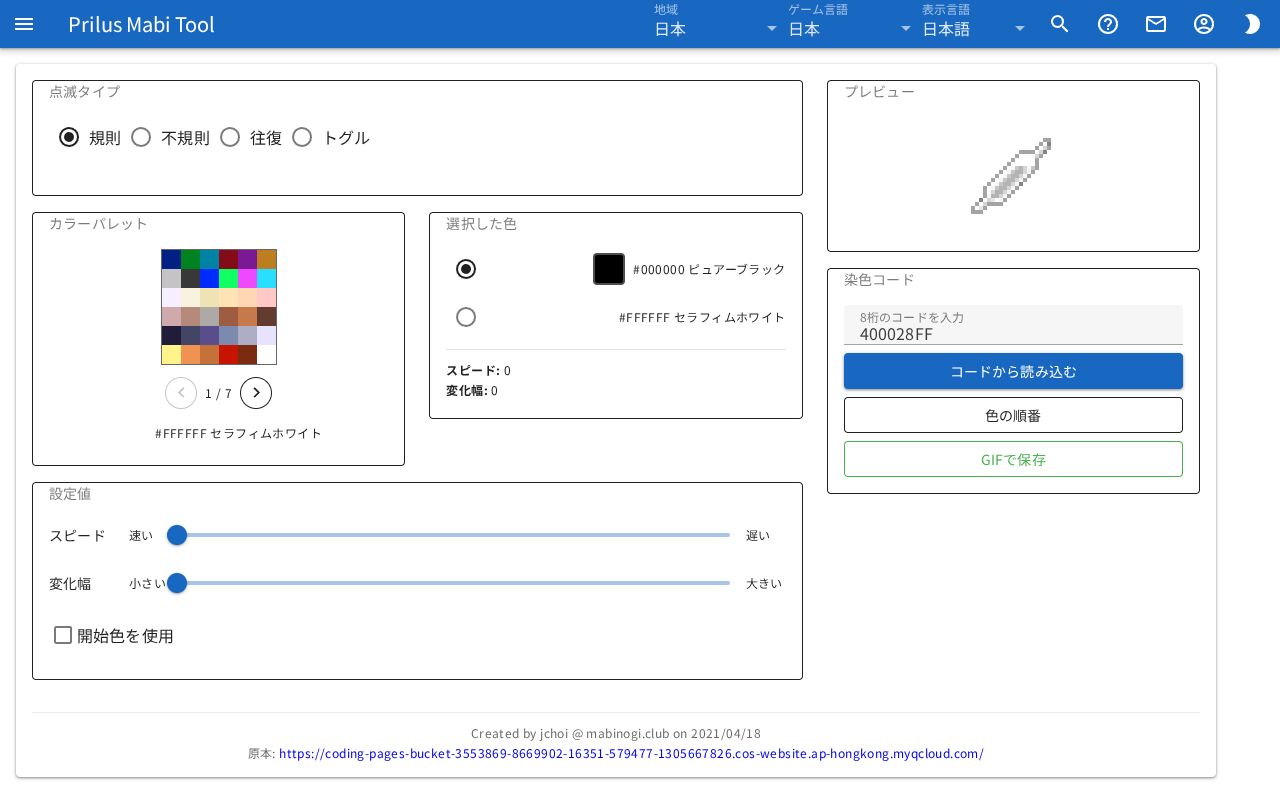Click the コードから読み込む button

[x=1013, y=371]
